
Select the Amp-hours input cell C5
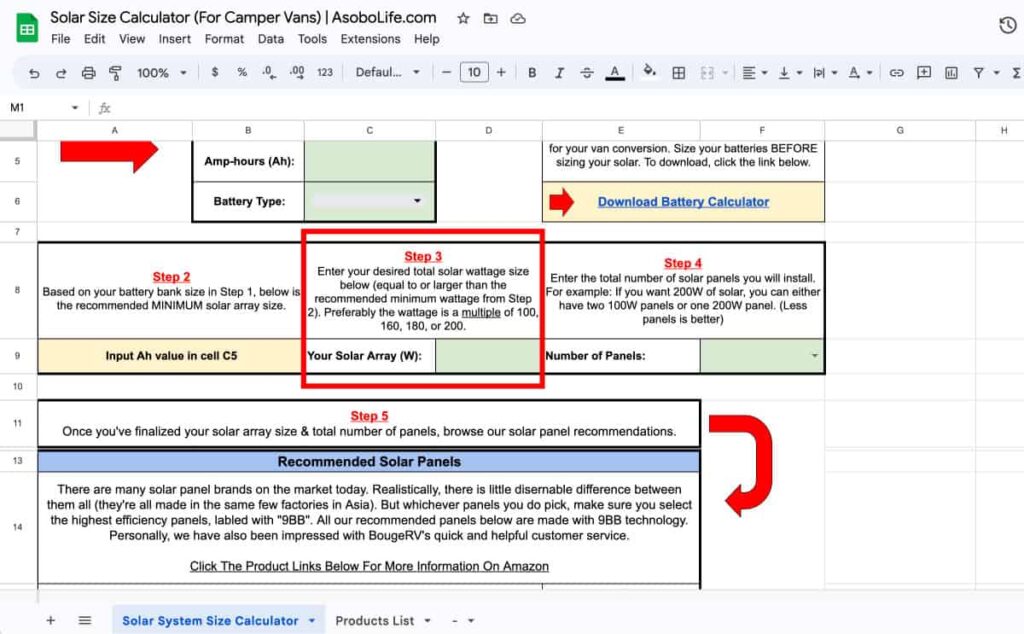(x=370, y=161)
